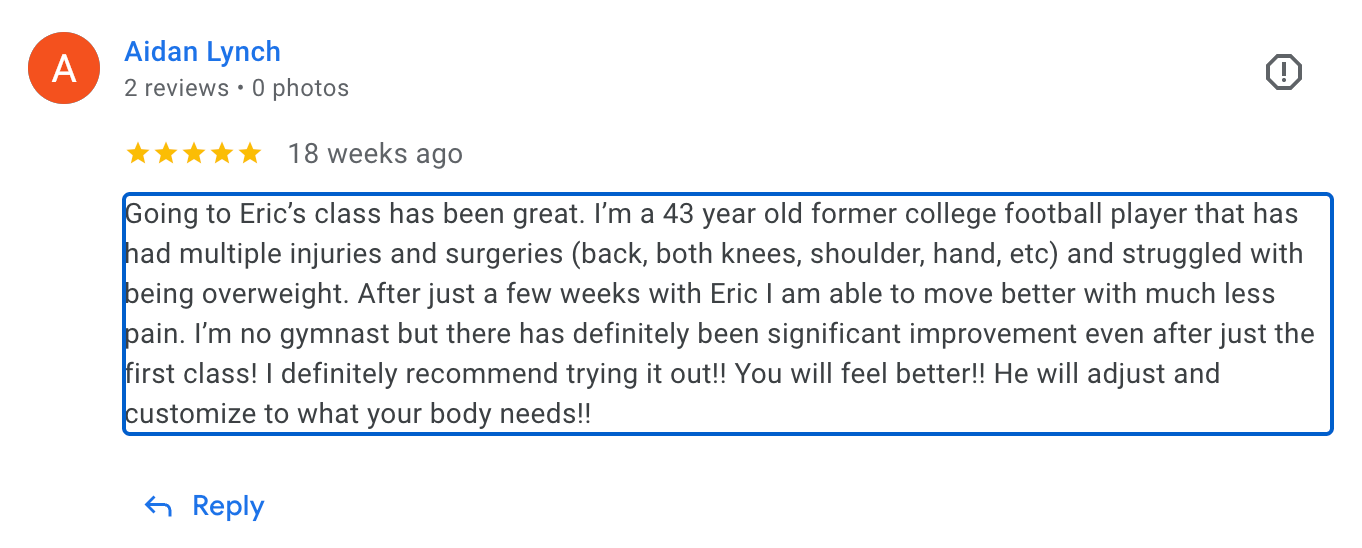This screenshot has width=1362, height=548.
Task: Open Aidan Lynch's profile name link
Action: (202, 52)
